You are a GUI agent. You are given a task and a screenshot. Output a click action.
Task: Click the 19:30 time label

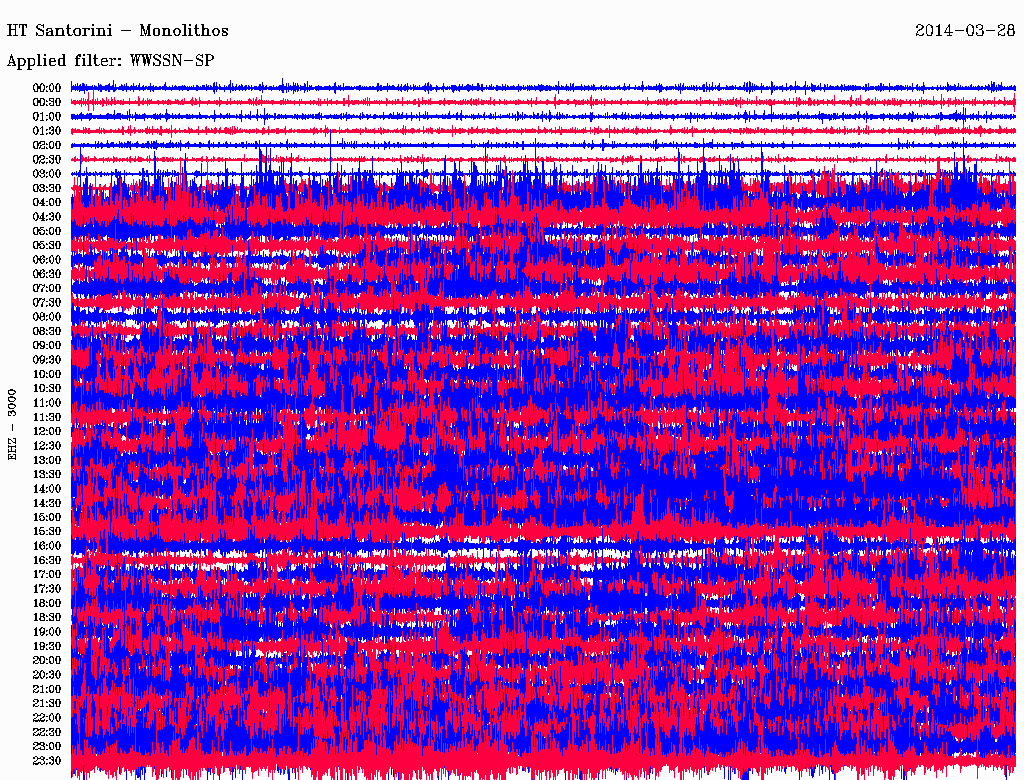[47, 646]
